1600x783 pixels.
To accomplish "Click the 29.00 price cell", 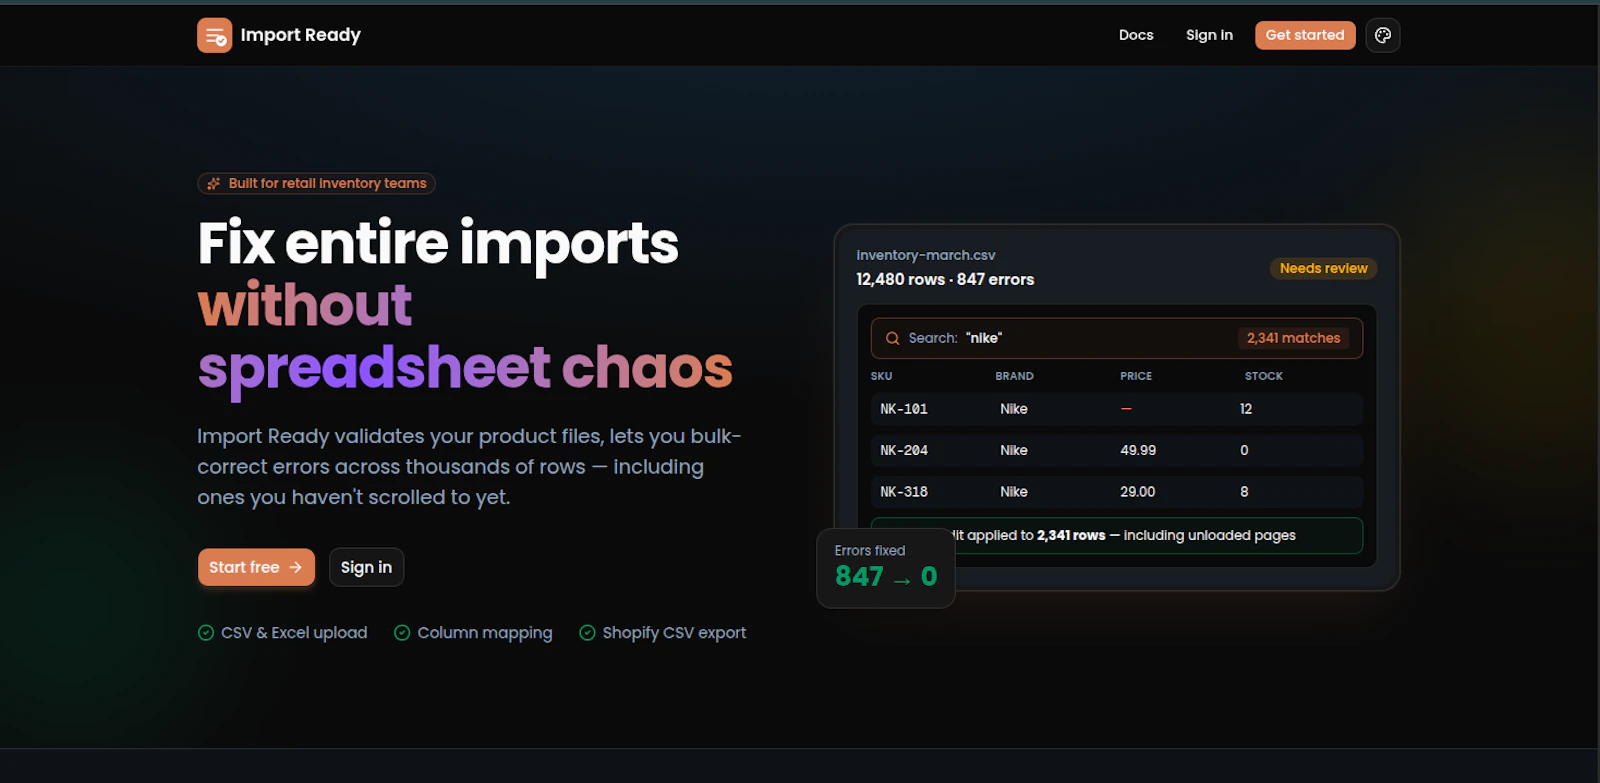I will [x=1138, y=492].
